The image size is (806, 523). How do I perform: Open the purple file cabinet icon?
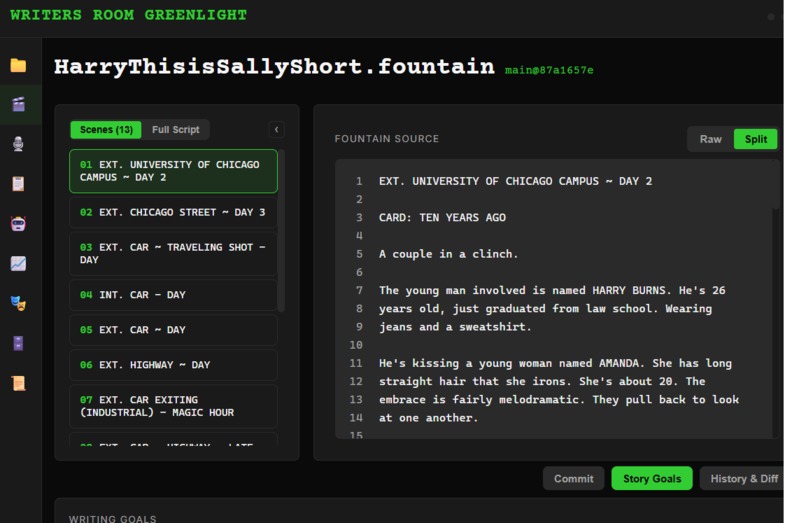point(18,343)
